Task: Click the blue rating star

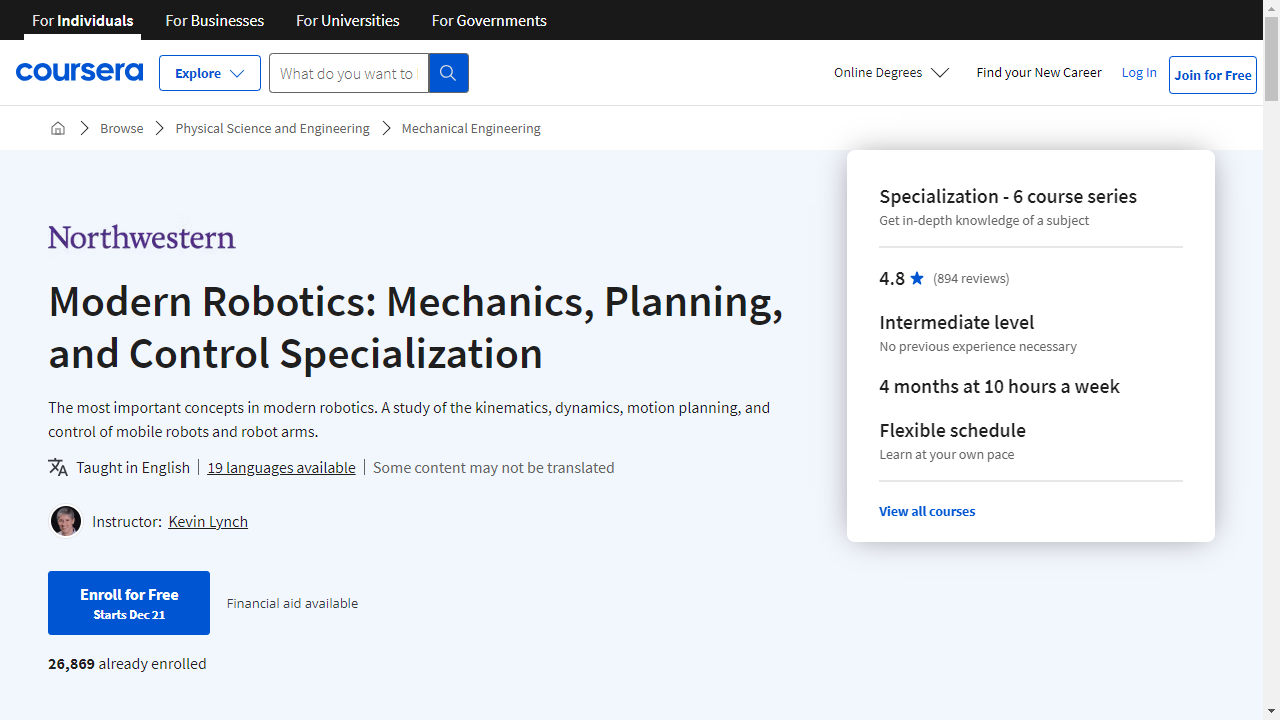Action: pos(917,278)
